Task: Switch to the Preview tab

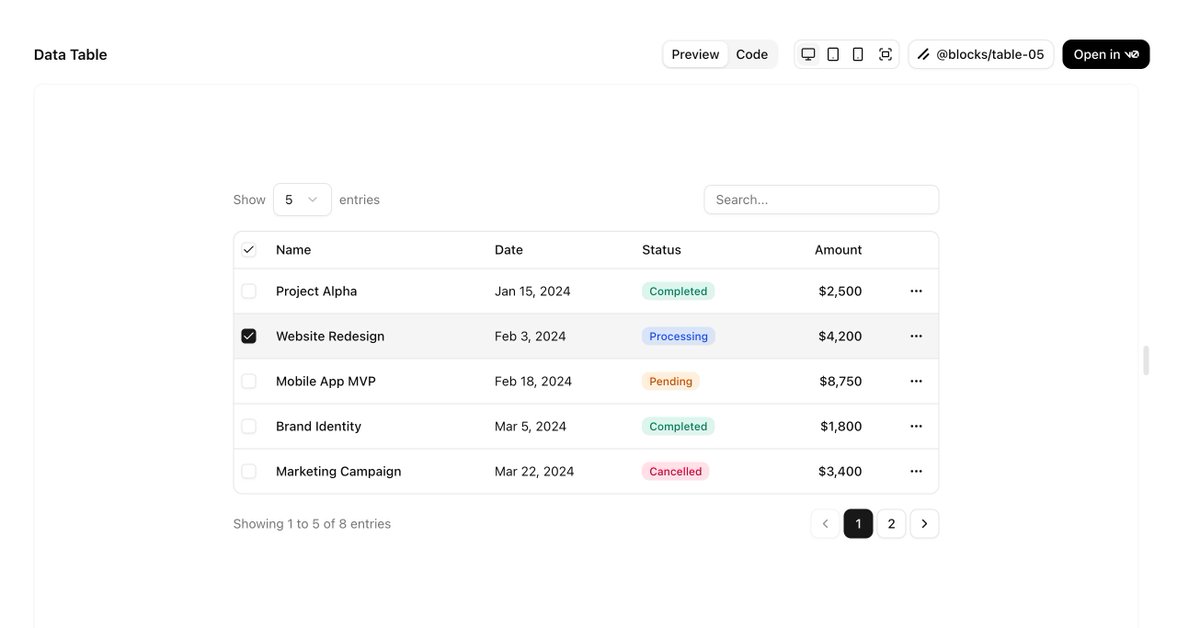Action: (695, 54)
